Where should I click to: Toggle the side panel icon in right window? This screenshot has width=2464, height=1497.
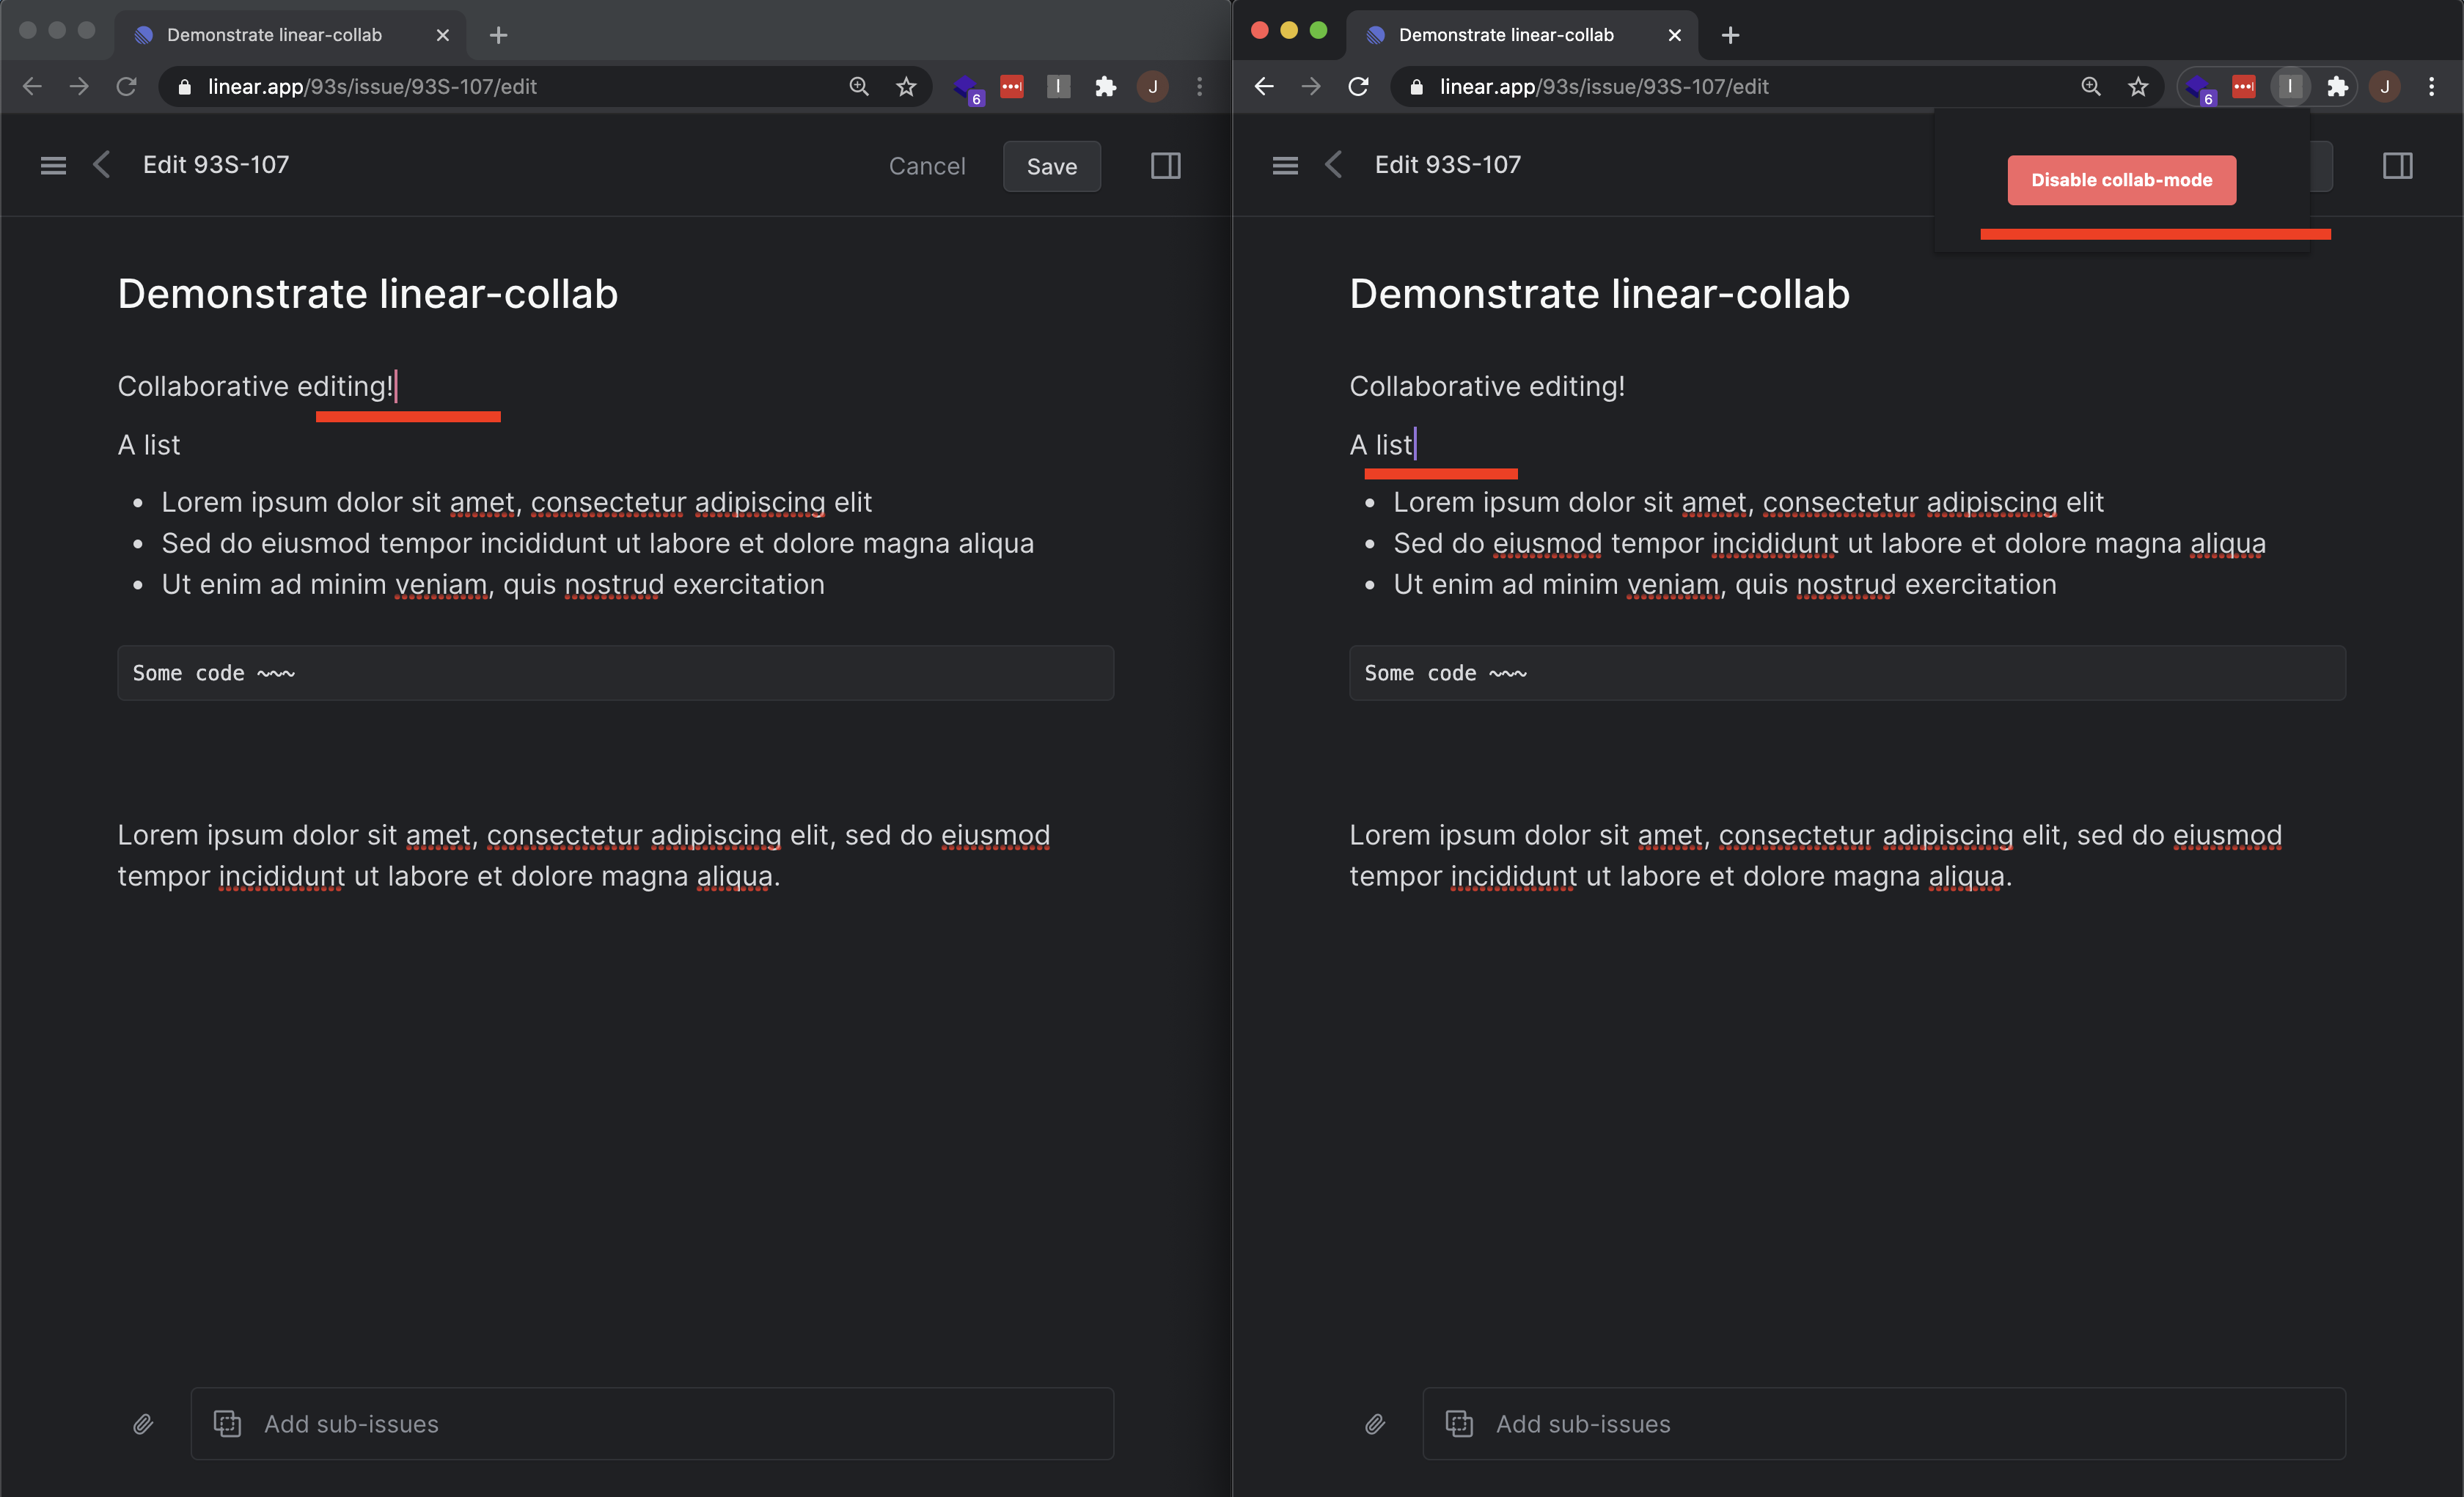2397,165
